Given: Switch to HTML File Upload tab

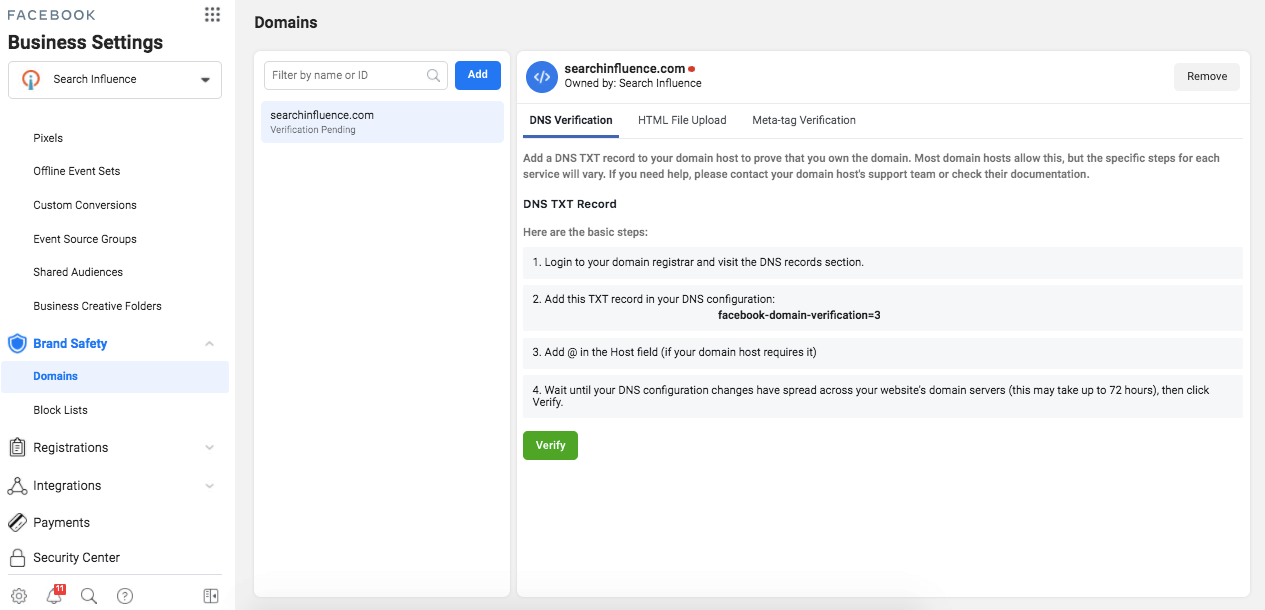Looking at the screenshot, I should [682, 120].
